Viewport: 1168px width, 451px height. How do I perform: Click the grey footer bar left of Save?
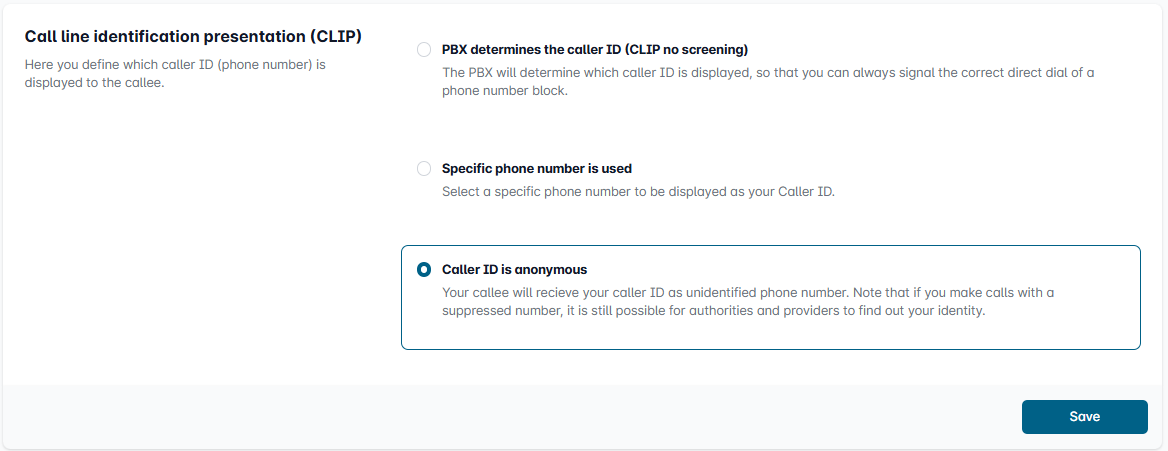click(x=500, y=416)
